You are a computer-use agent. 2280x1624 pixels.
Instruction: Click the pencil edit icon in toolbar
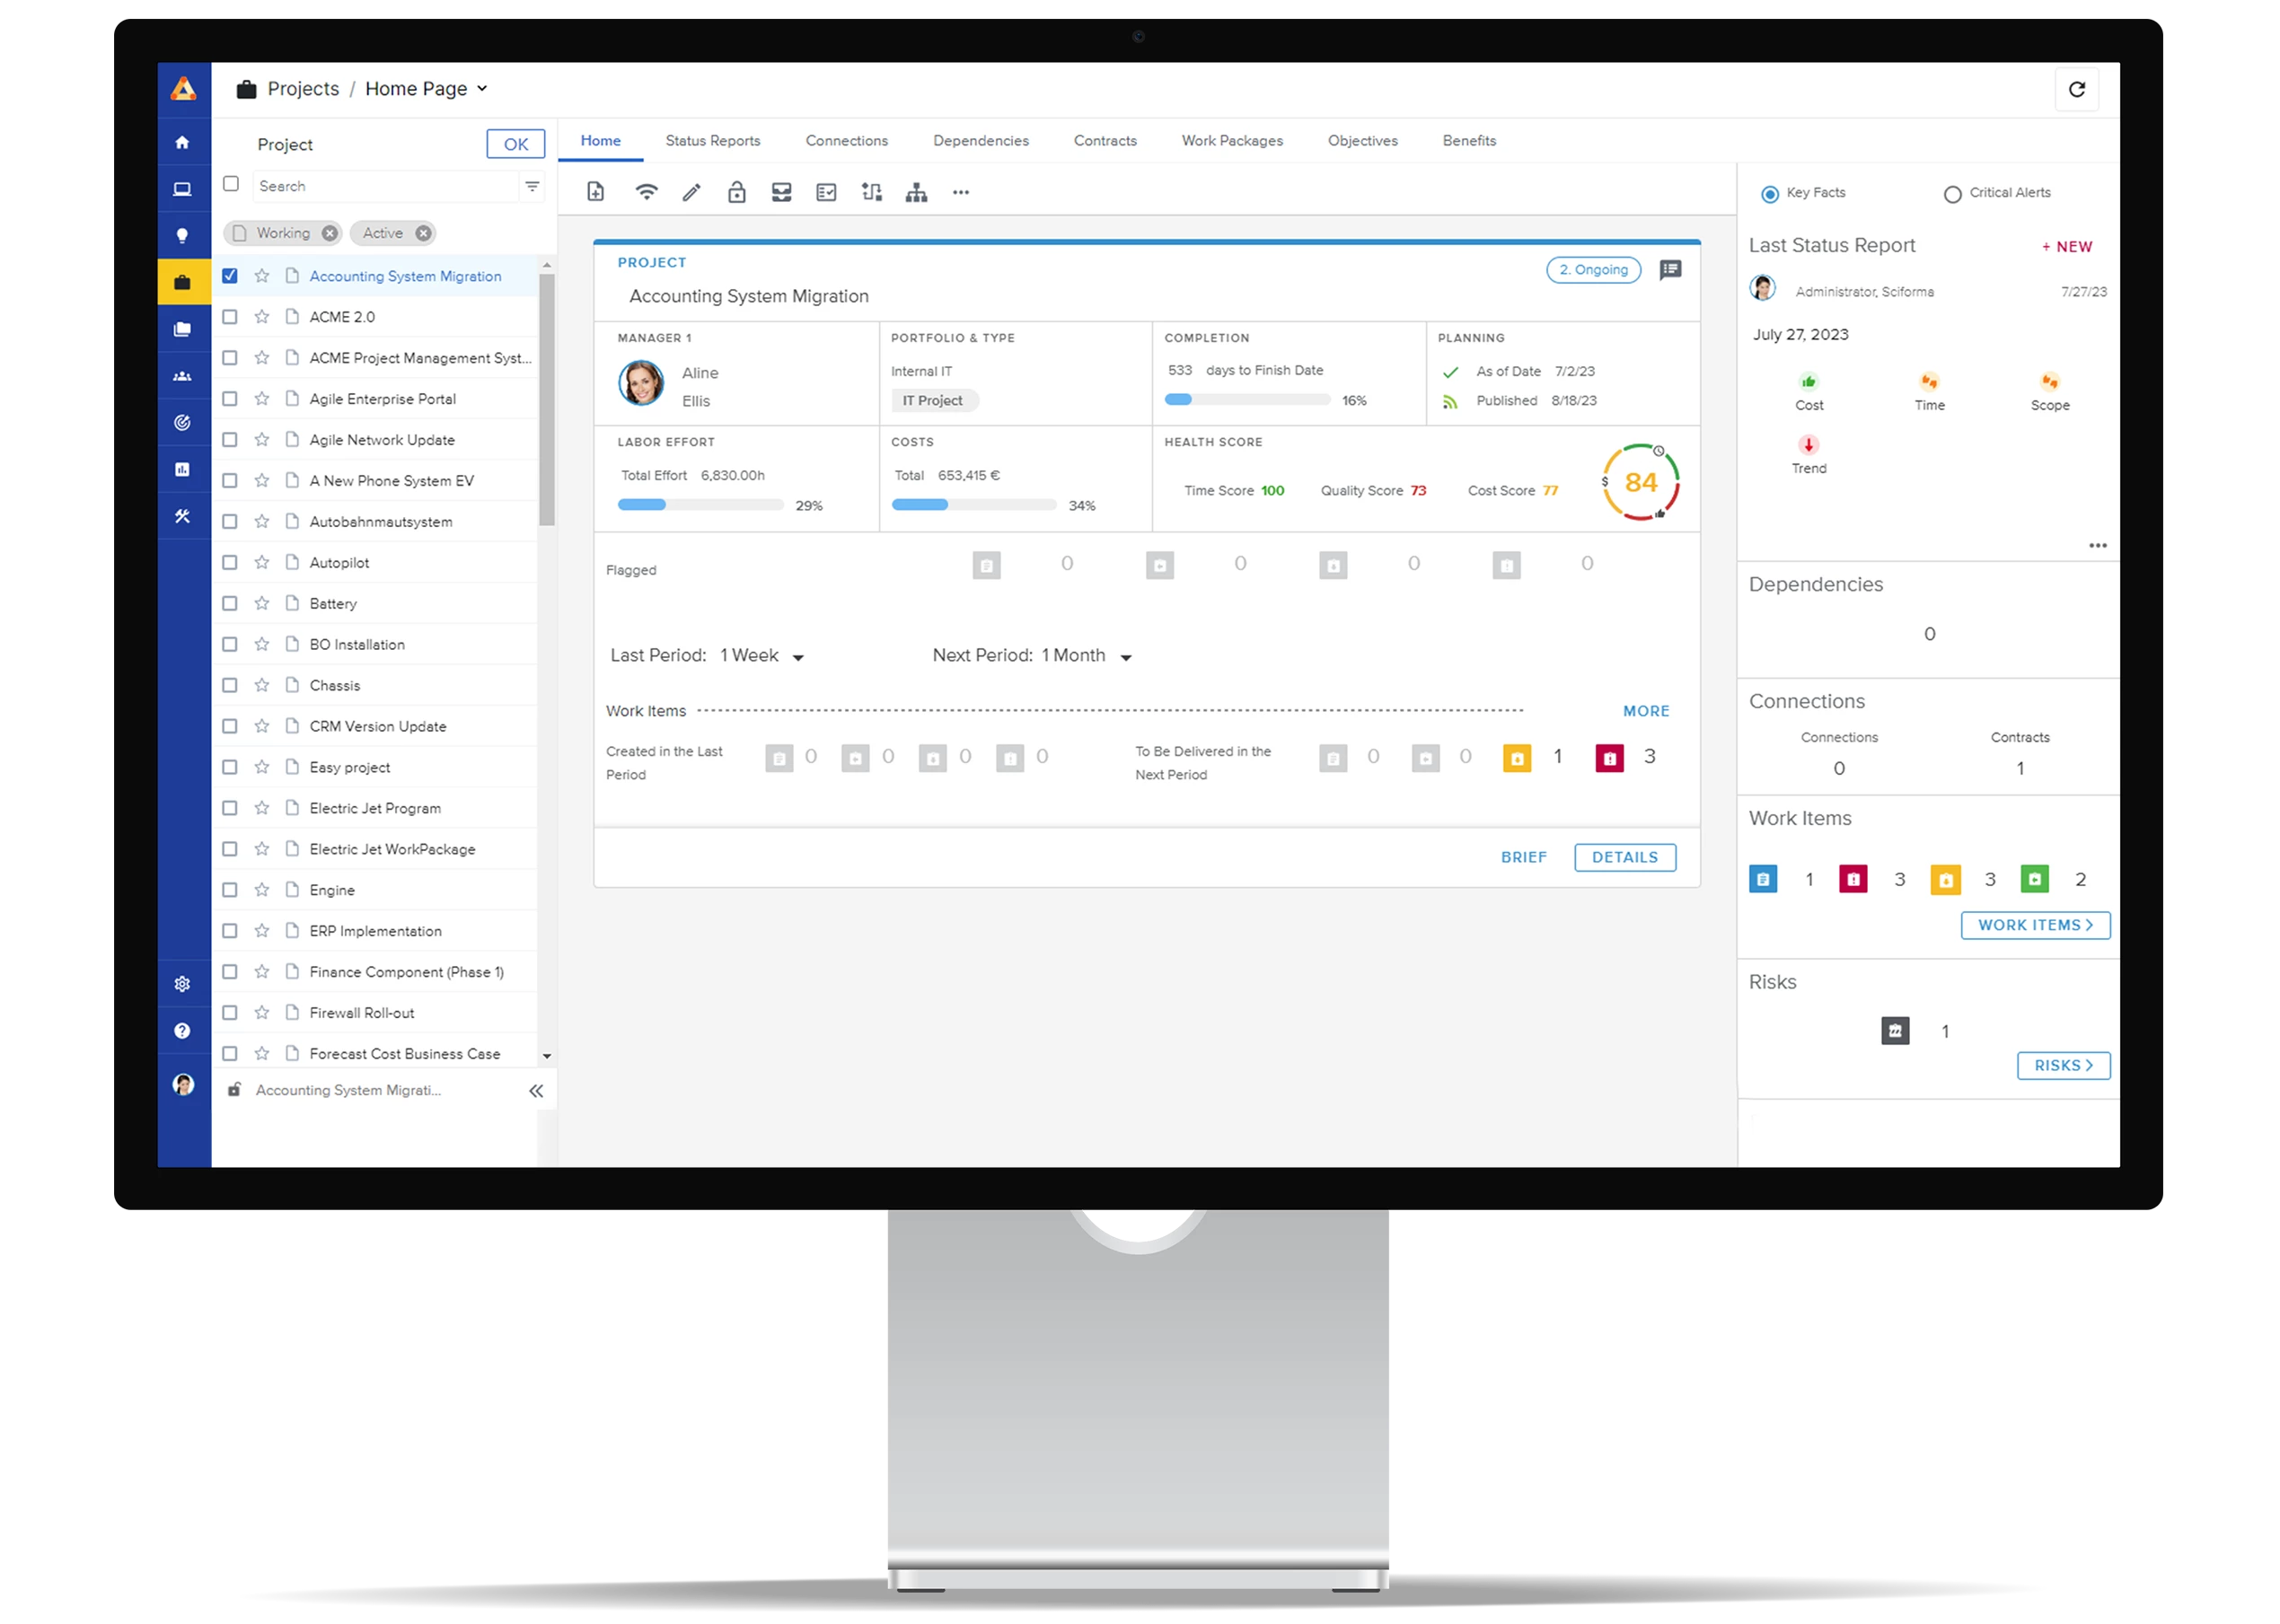[x=691, y=193]
